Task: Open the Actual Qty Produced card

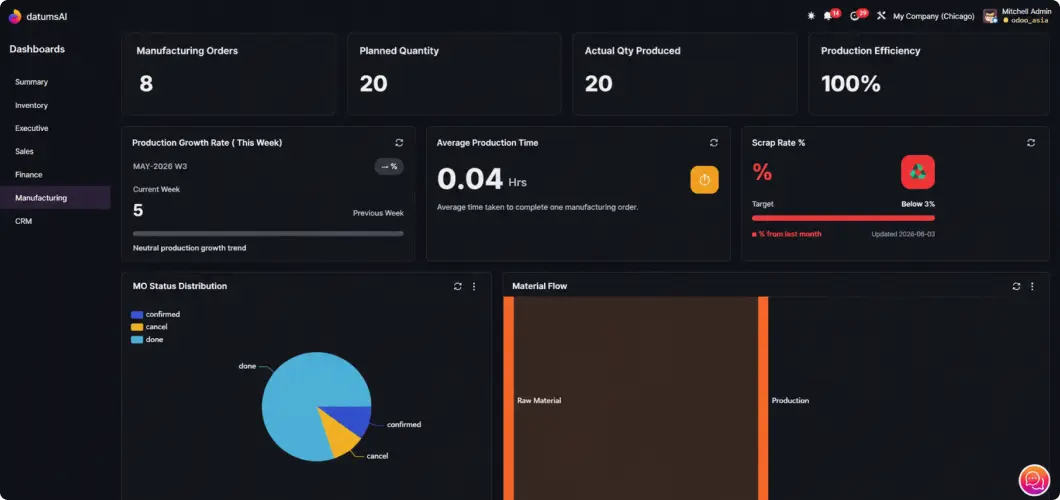Action: coord(685,74)
